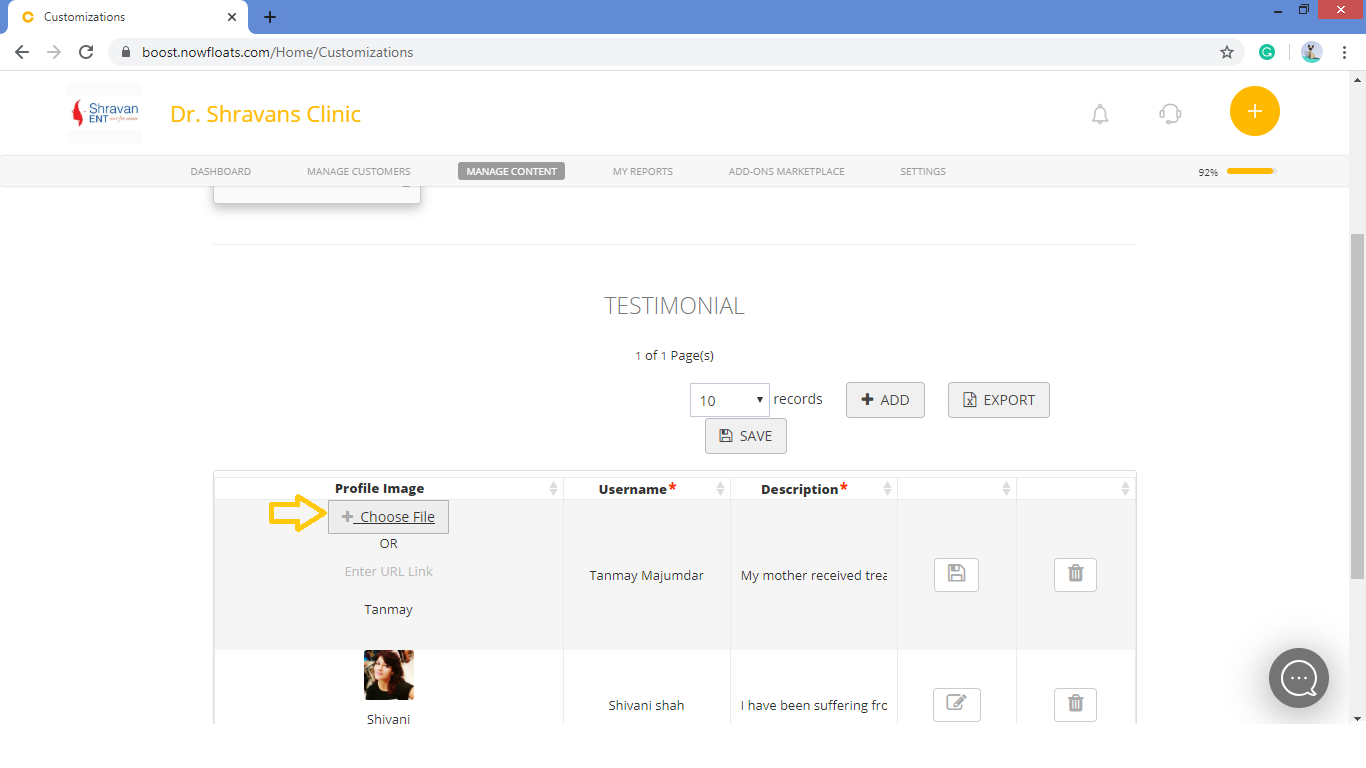Click Tanmay Majumdar username cell

point(647,575)
